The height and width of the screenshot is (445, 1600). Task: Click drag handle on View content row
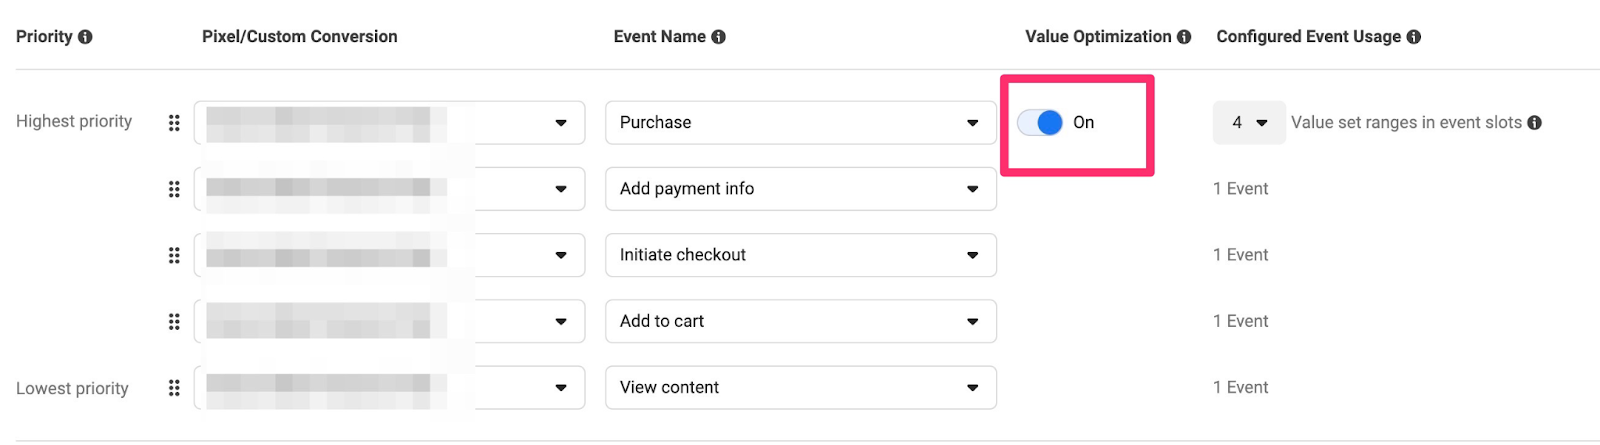174,388
